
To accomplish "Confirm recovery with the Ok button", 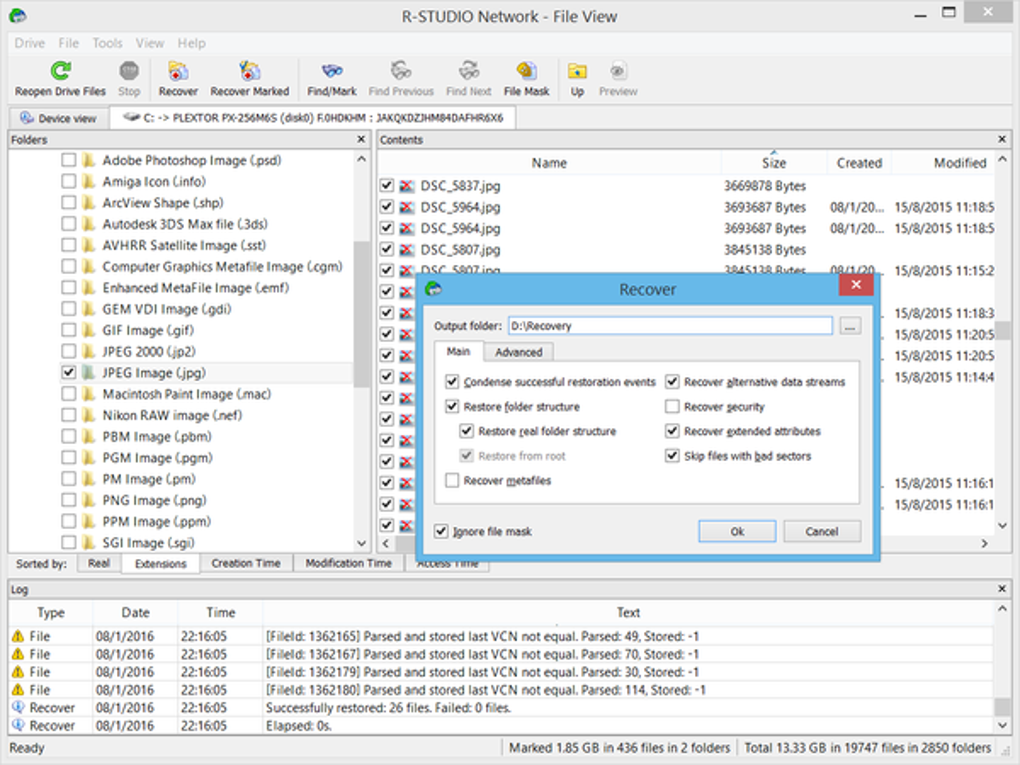I will point(737,531).
